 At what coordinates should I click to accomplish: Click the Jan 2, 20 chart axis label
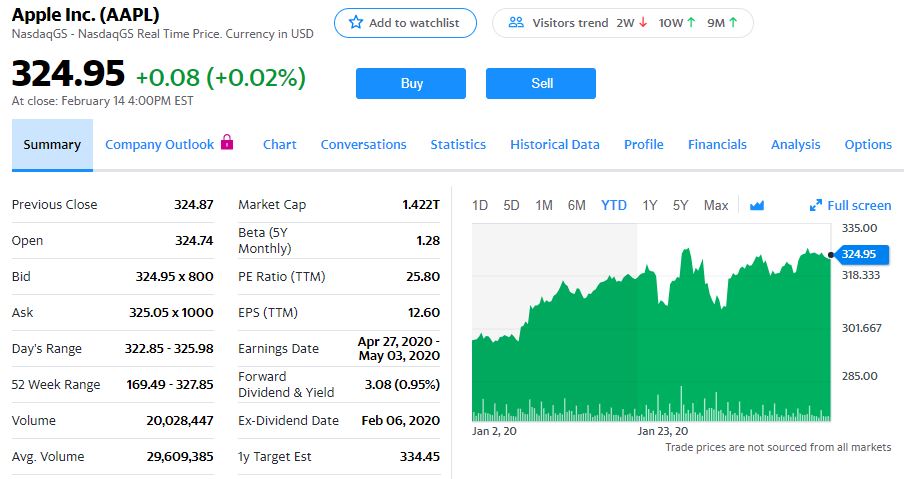click(494, 431)
